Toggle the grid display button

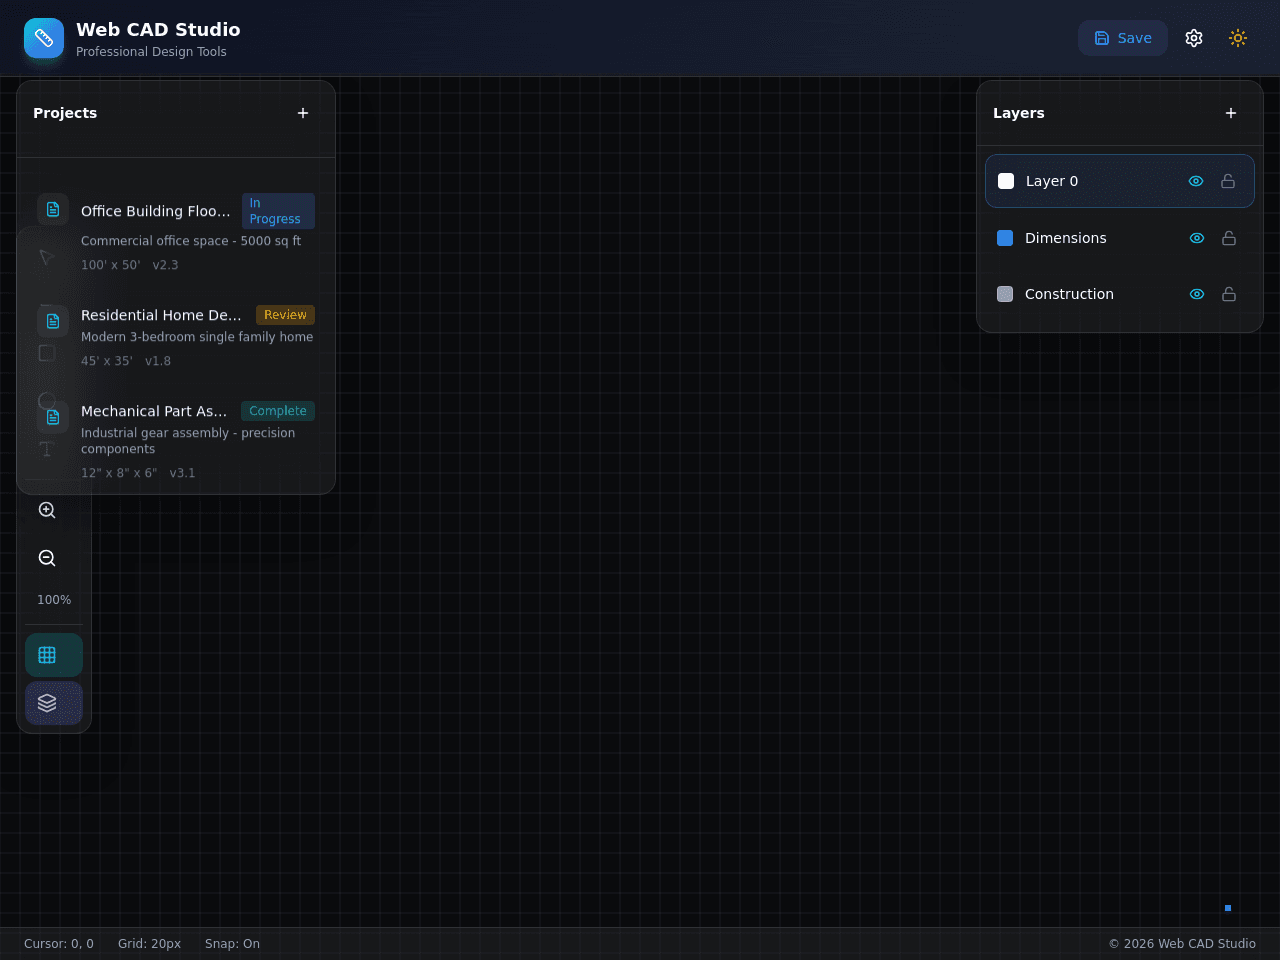pos(54,655)
